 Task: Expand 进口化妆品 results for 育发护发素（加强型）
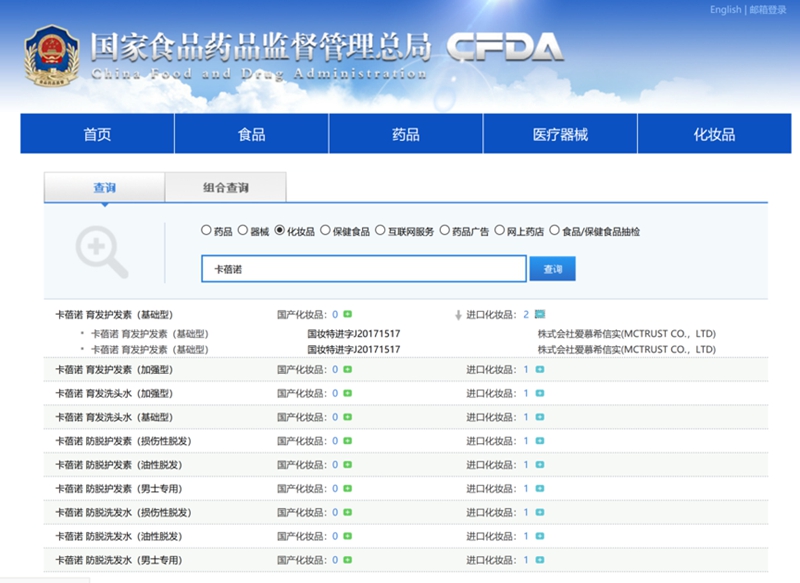[540, 369]
